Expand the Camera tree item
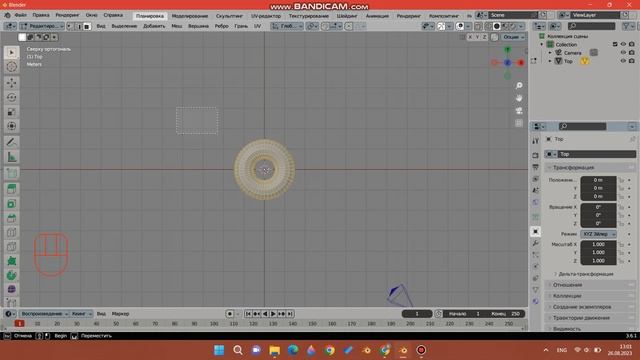Image resolution: width=640 pixels, height=360 pixels. (x=550, y=53)
